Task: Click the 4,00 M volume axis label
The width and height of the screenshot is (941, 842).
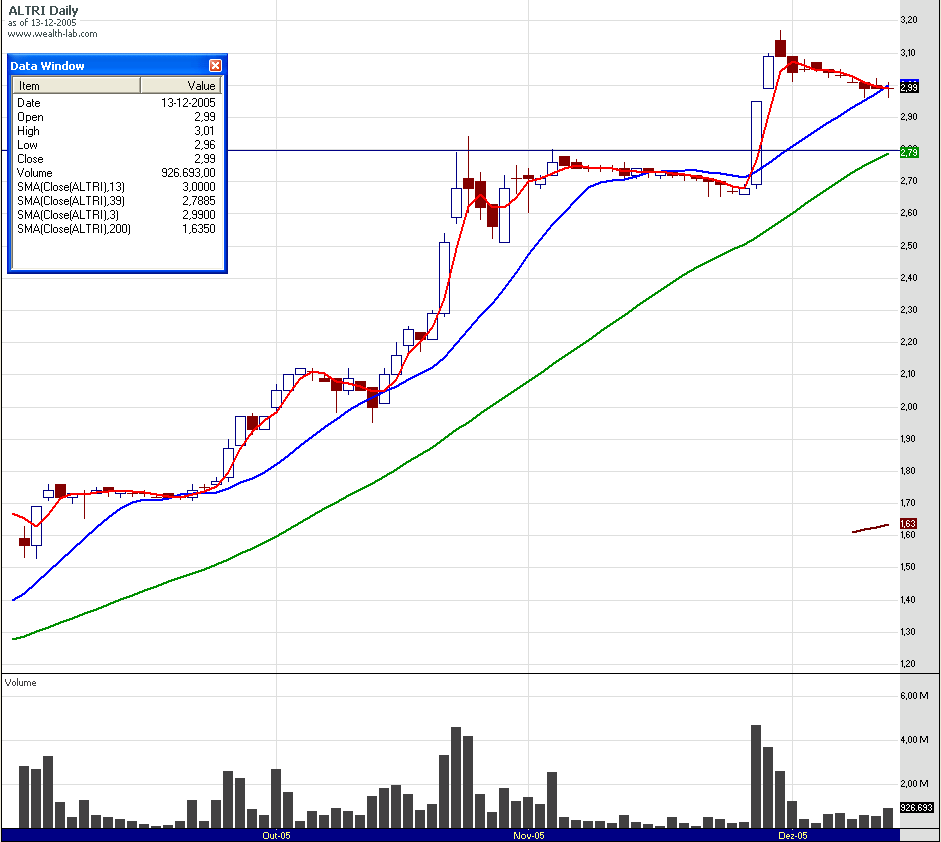Action: click(x=914, y=739)
